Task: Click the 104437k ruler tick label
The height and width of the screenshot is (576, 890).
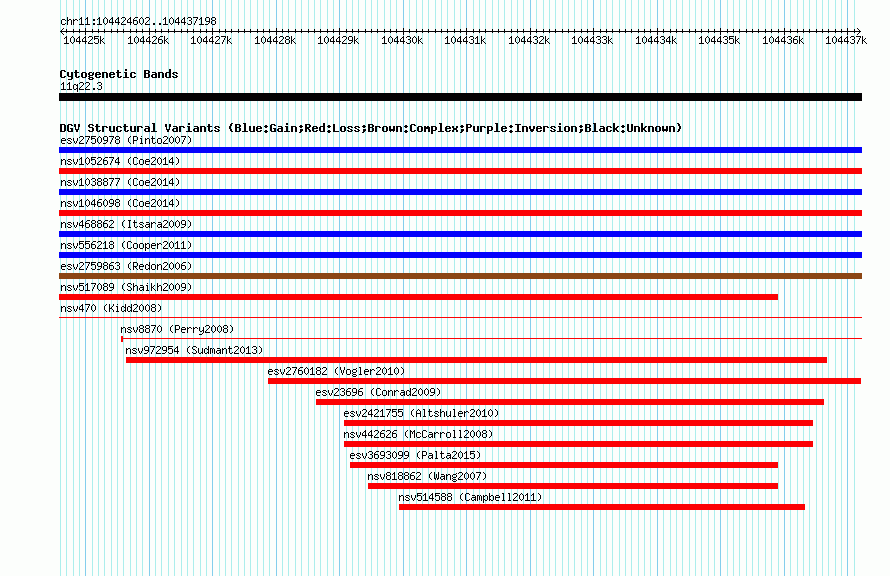Action: (846, 40)
